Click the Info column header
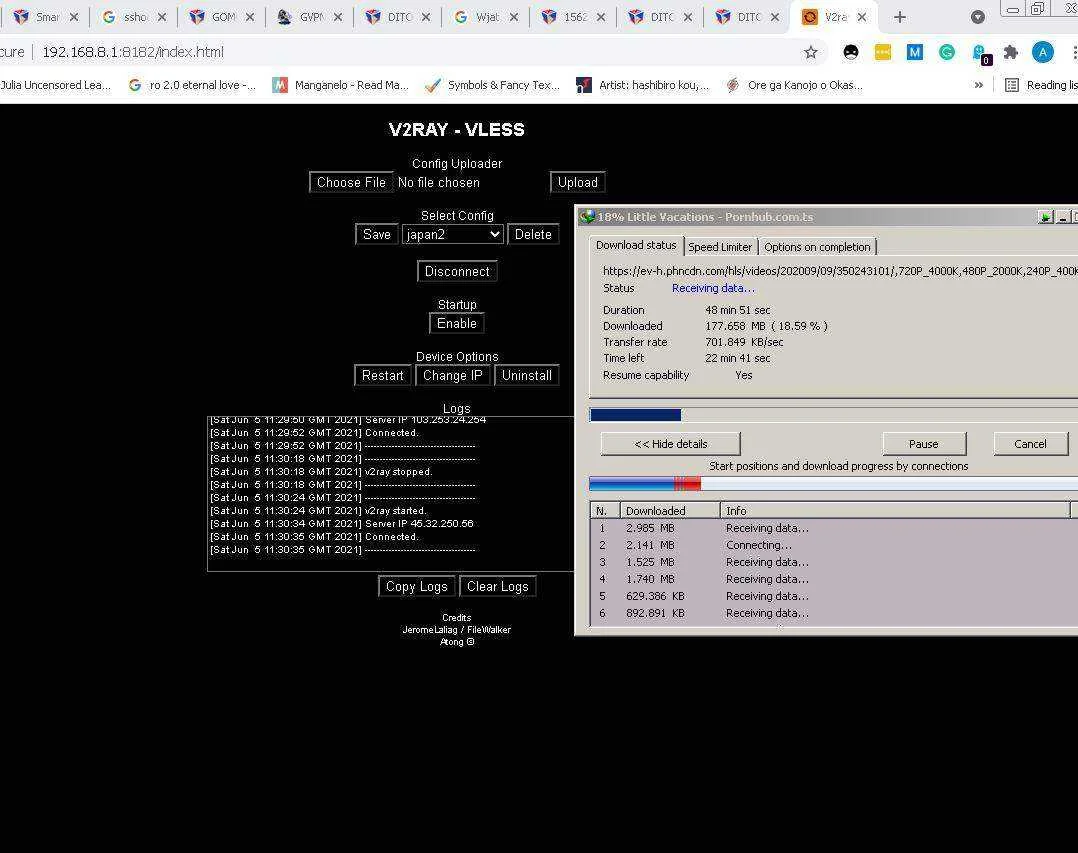The height and width of the screenshot is (853, 1078). tap(895, 511)
